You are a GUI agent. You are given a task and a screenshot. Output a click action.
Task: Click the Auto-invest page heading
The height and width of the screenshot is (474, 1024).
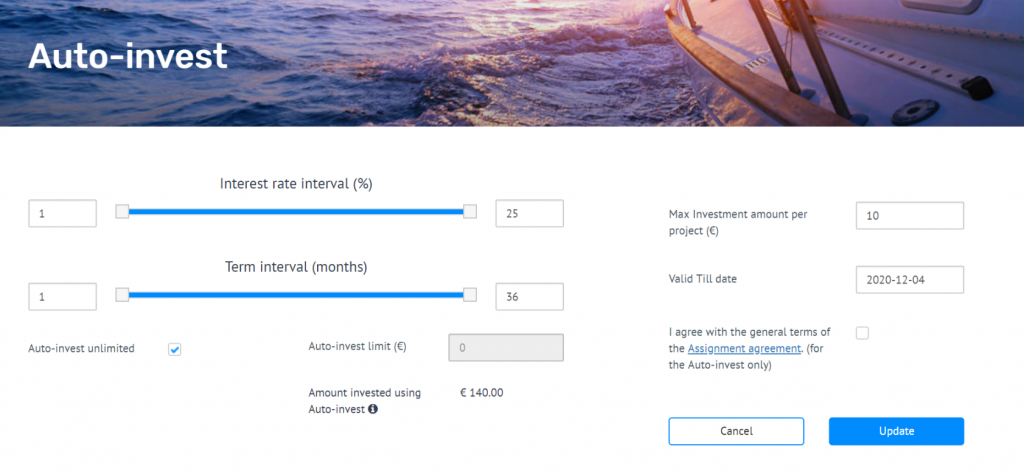[128, 56]
